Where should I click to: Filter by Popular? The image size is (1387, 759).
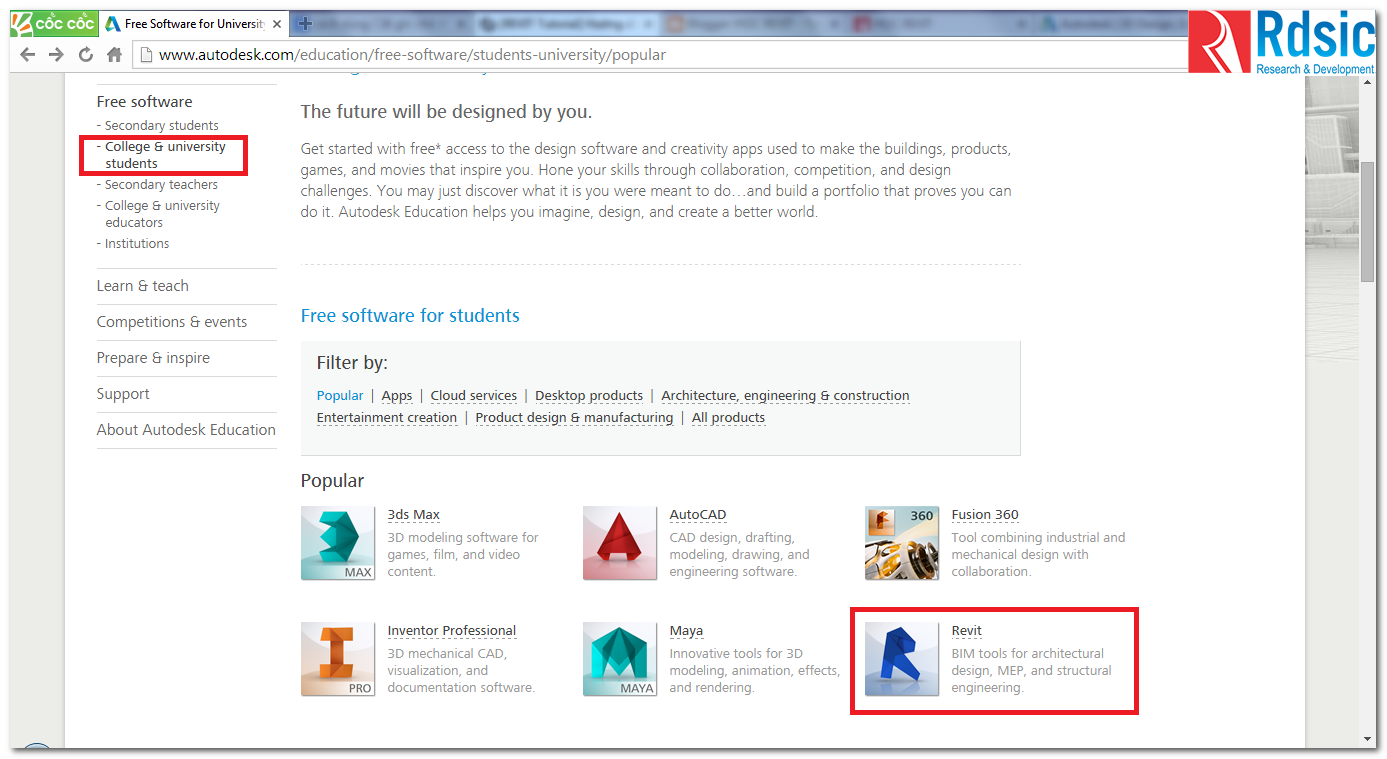340,396
